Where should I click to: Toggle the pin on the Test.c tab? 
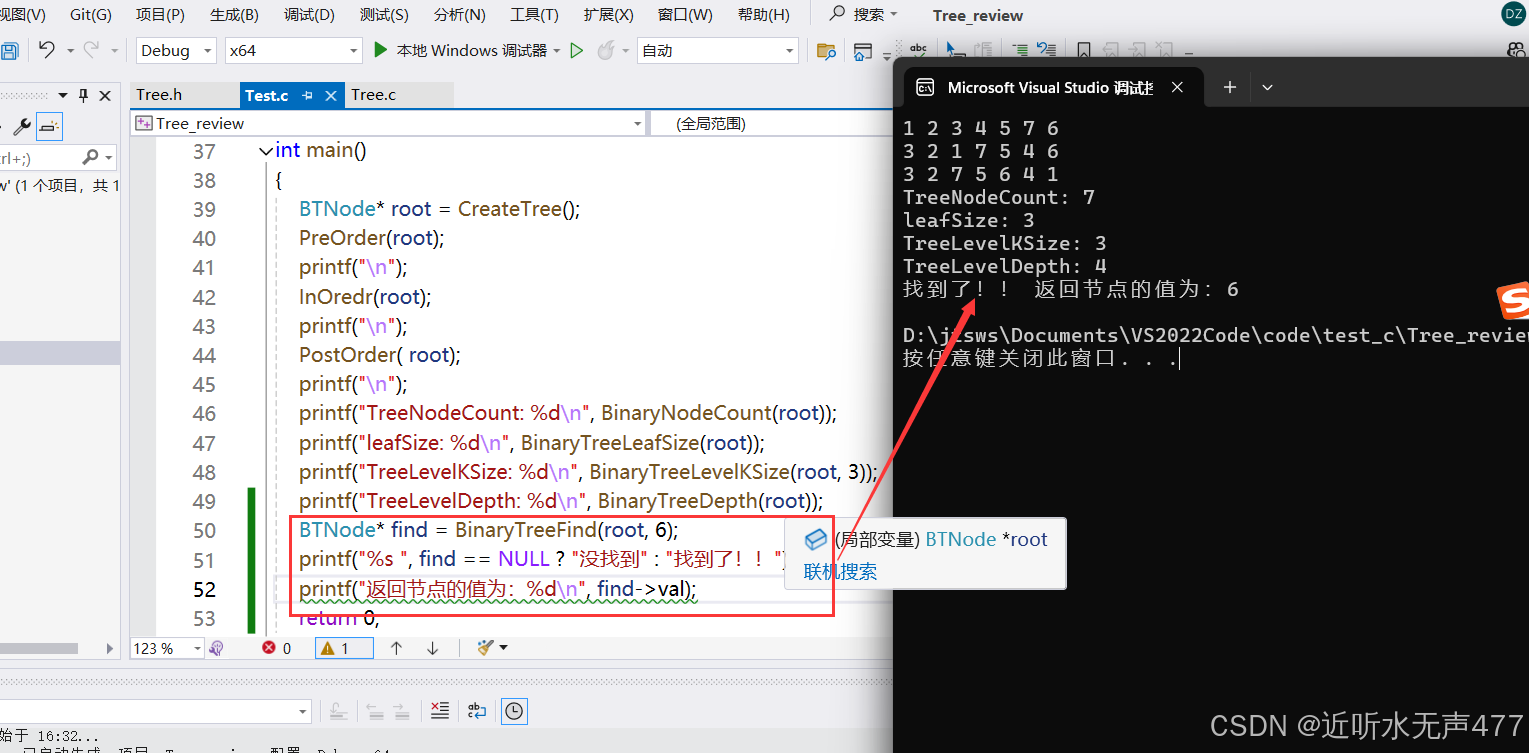pyautogui.click(x=309, y=95)
